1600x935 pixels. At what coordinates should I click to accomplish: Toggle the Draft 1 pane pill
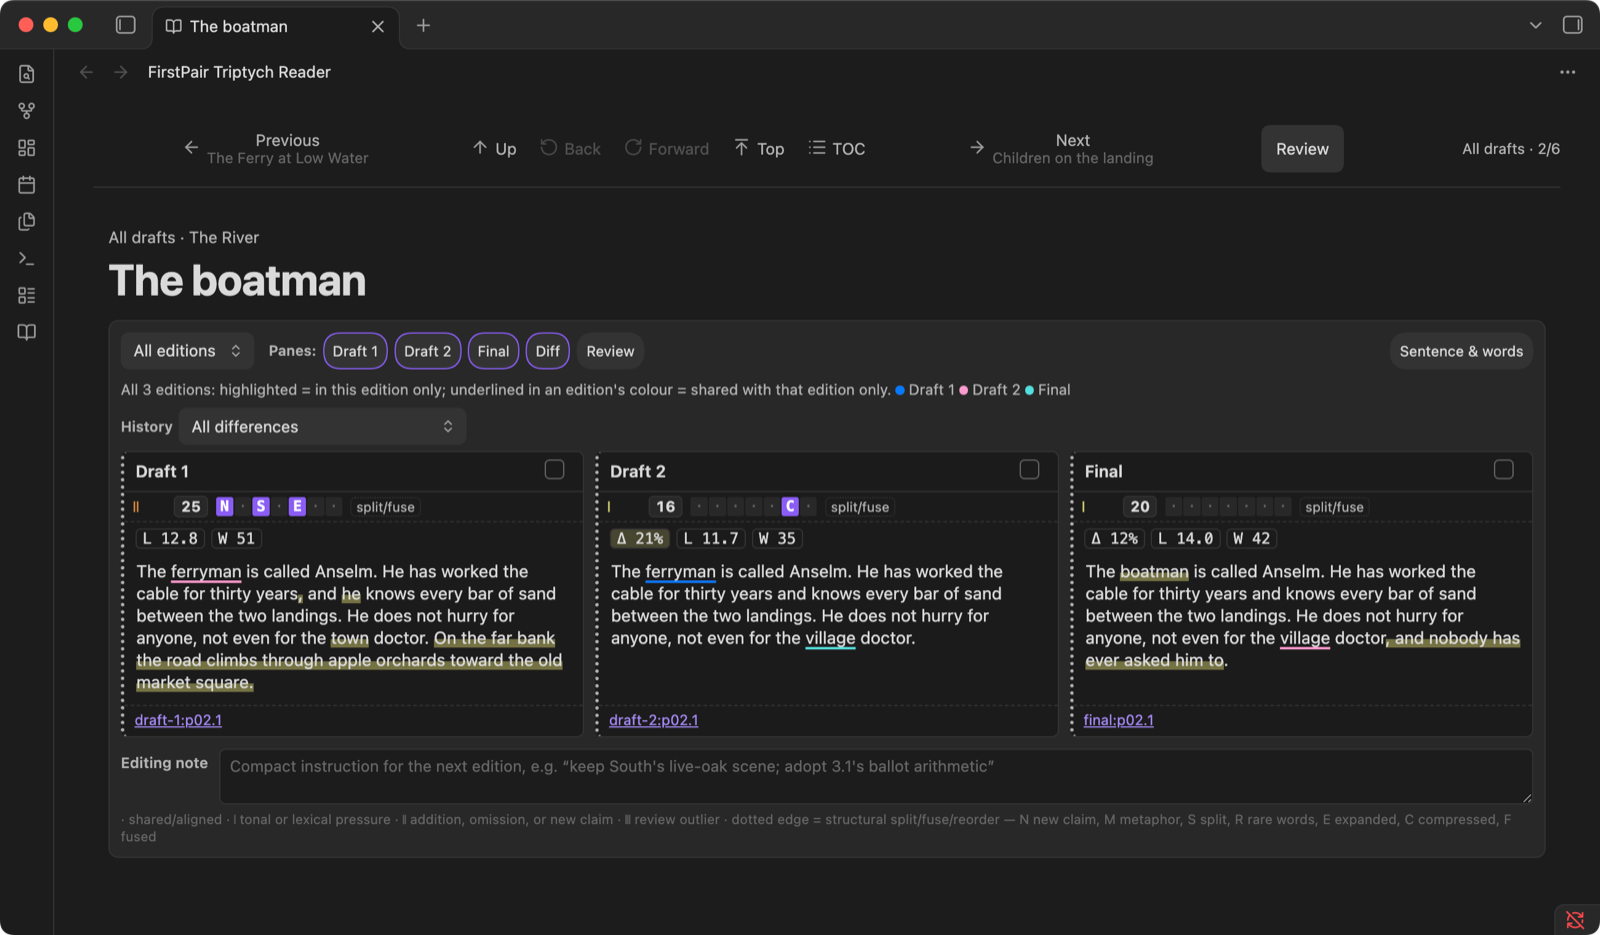(355, 351)
